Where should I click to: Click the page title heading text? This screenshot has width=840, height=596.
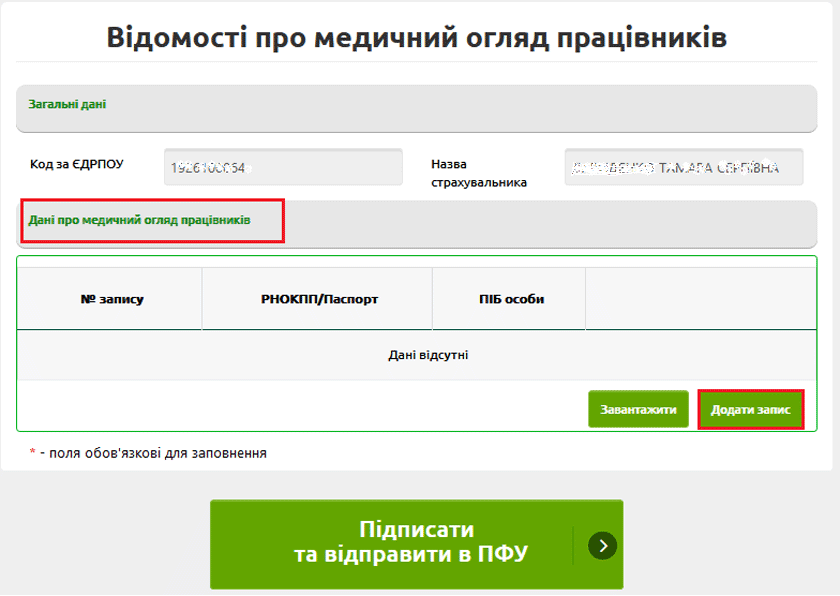(417, 38)
